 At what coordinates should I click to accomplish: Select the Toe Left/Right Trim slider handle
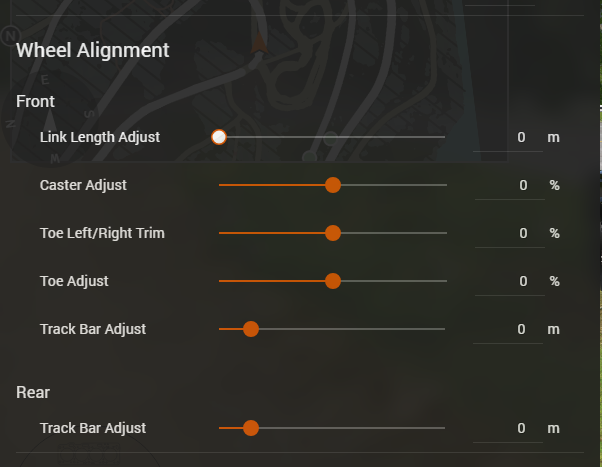(333, 233)
